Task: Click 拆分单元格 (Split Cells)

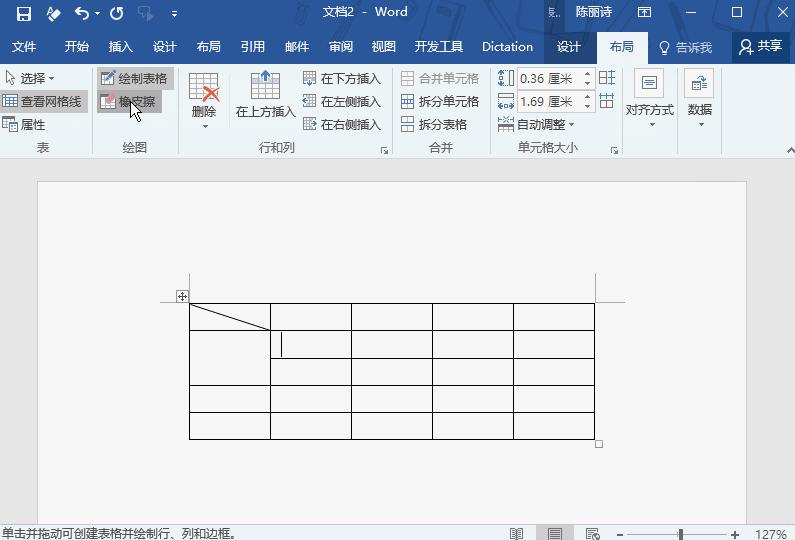Action: click(440, 101)
